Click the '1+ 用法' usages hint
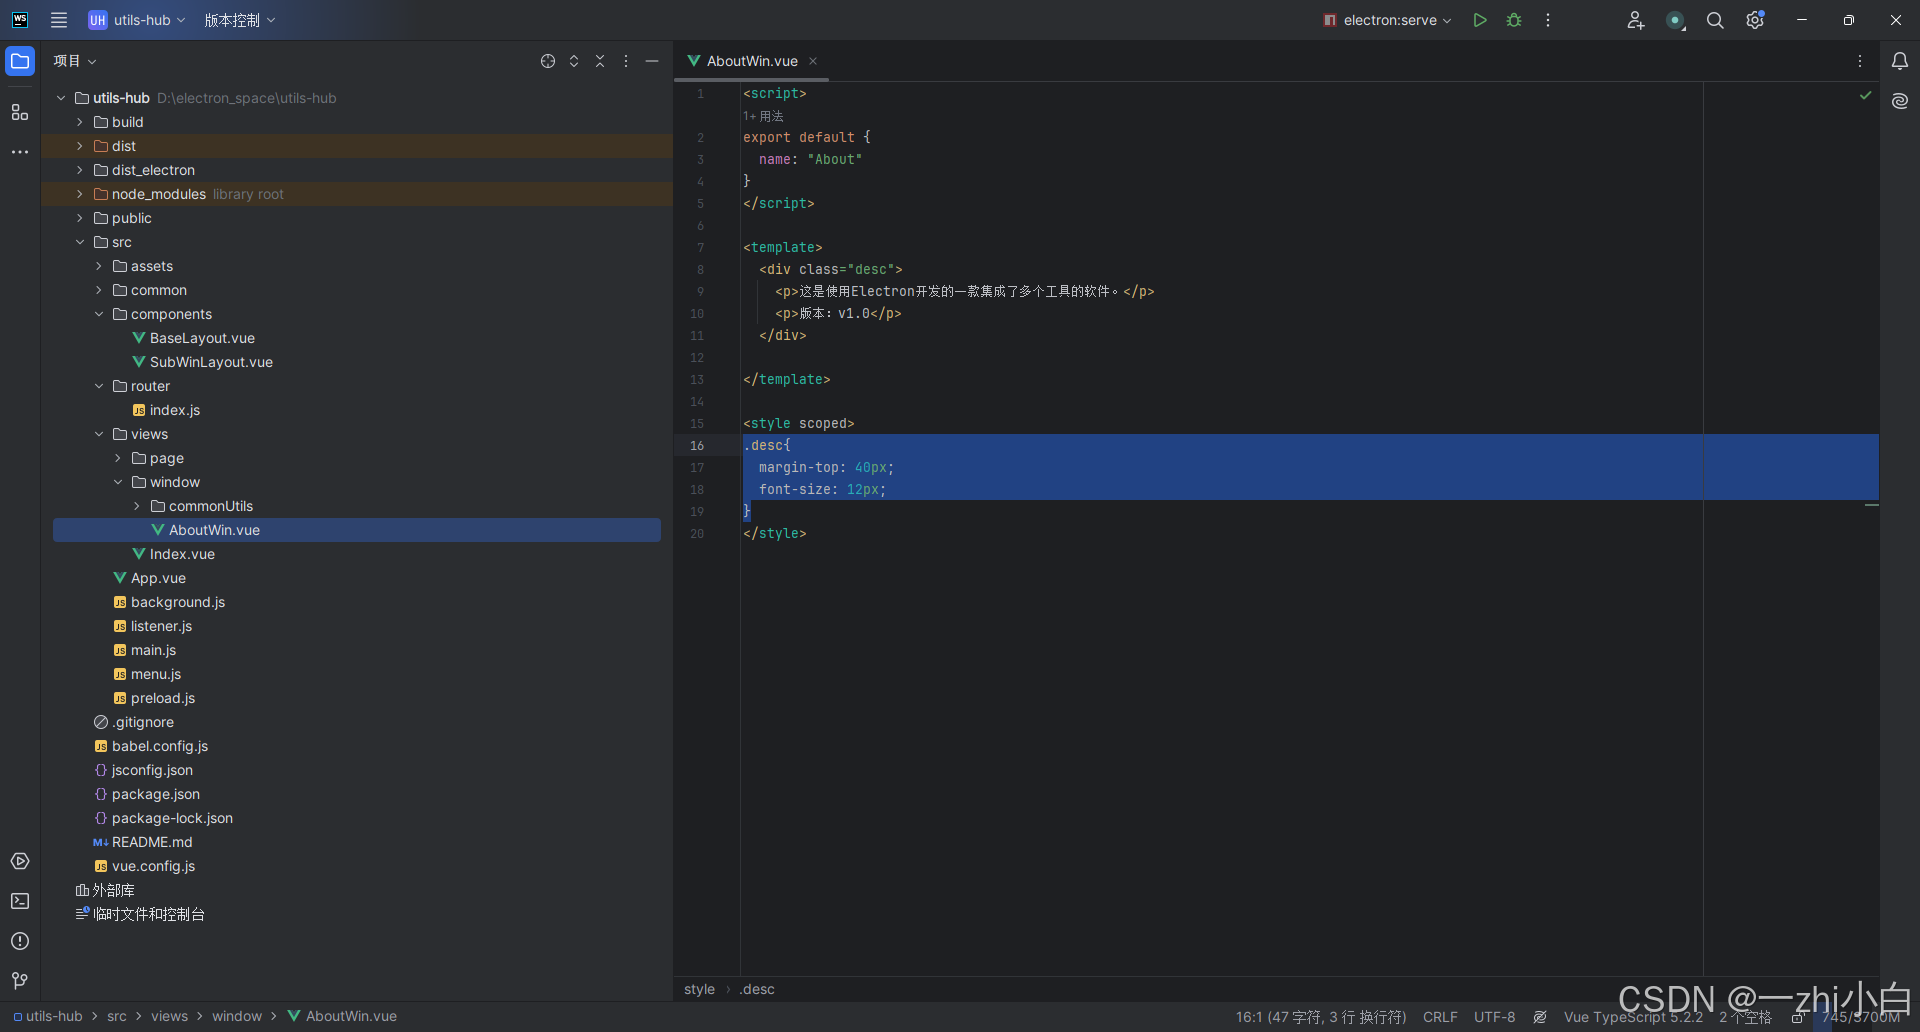The width and height of the screenshot is (1920, 1032). point(763,116)
